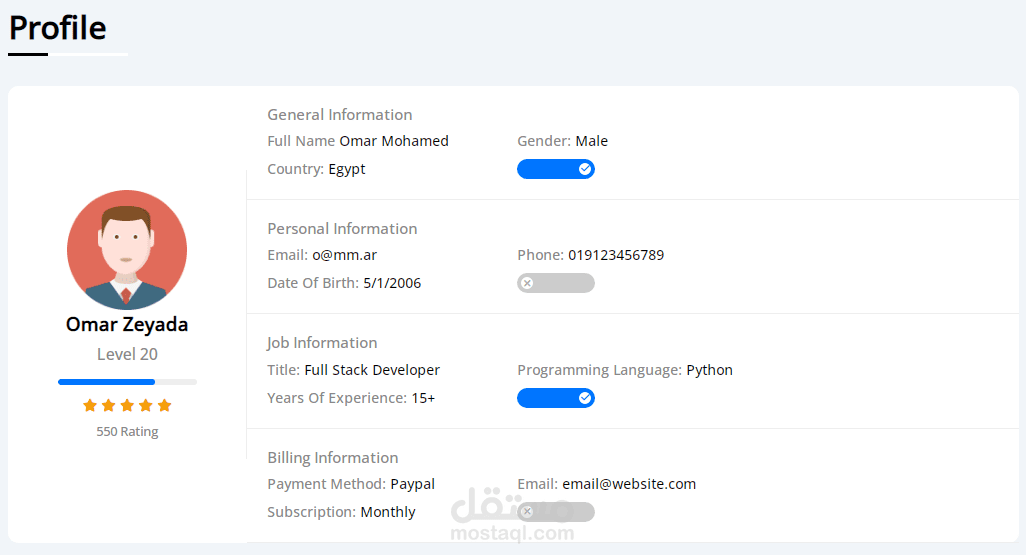Click the Full Stack Developer title

(x=372, y=370)
